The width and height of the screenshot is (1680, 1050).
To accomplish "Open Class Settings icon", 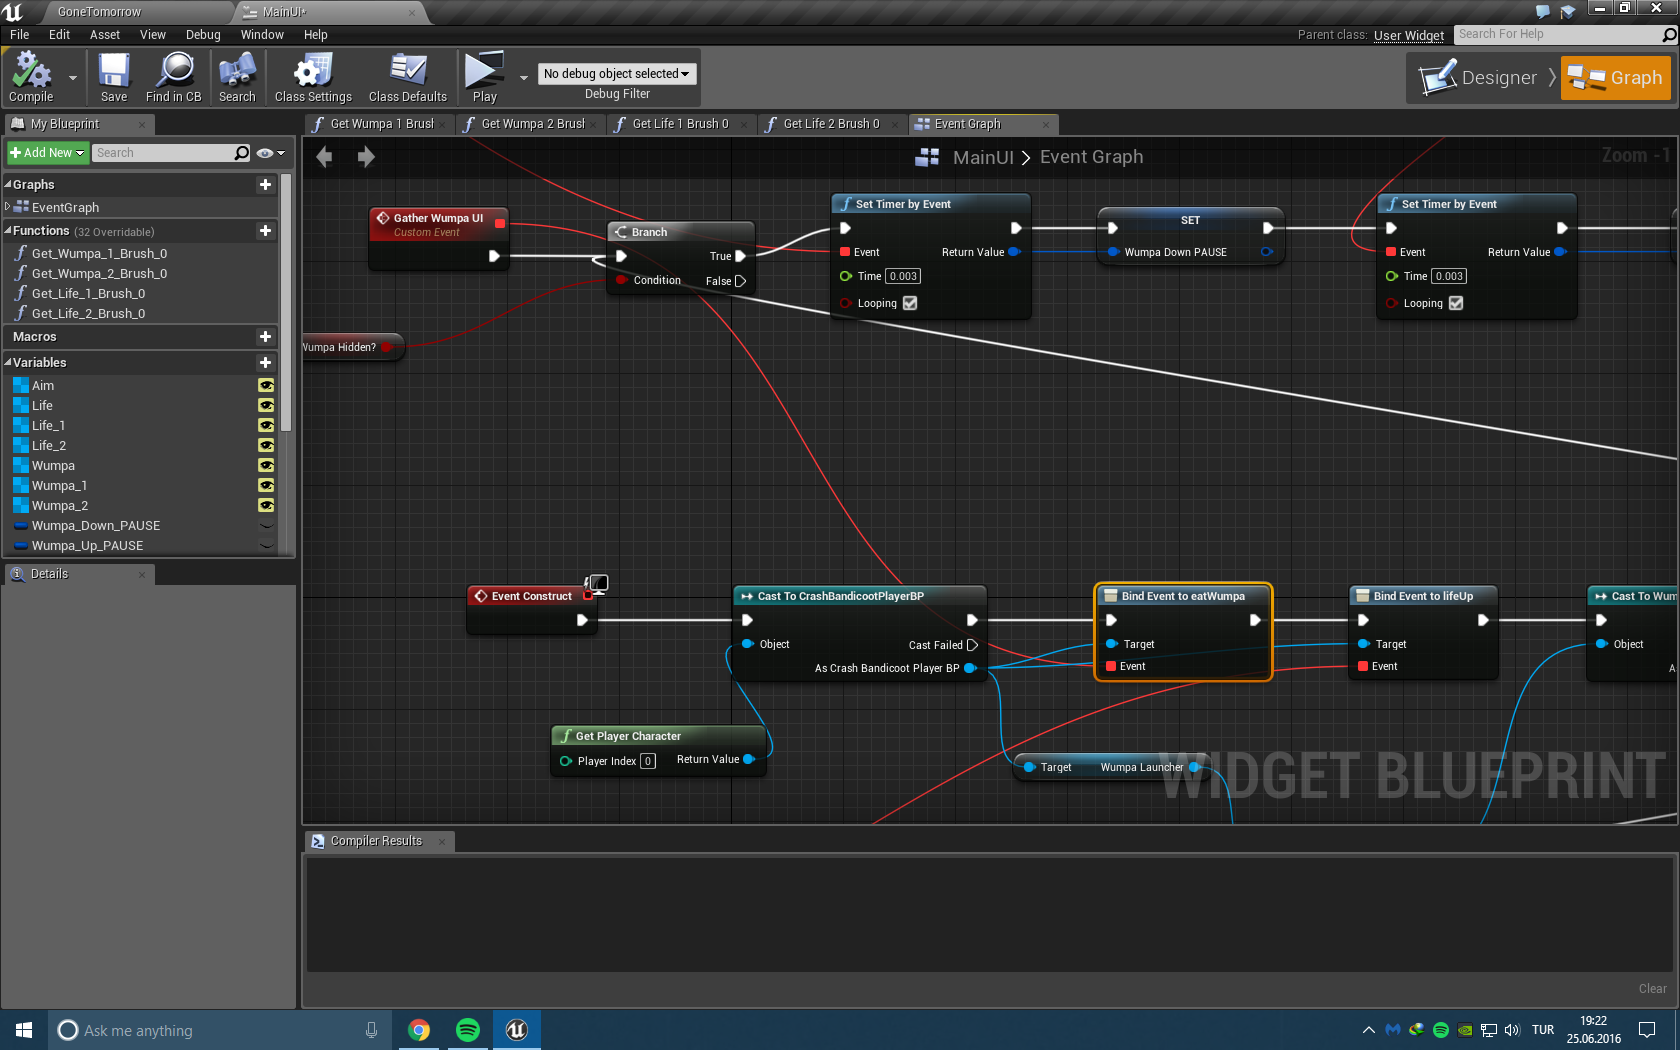I will (x=313, y=77).
